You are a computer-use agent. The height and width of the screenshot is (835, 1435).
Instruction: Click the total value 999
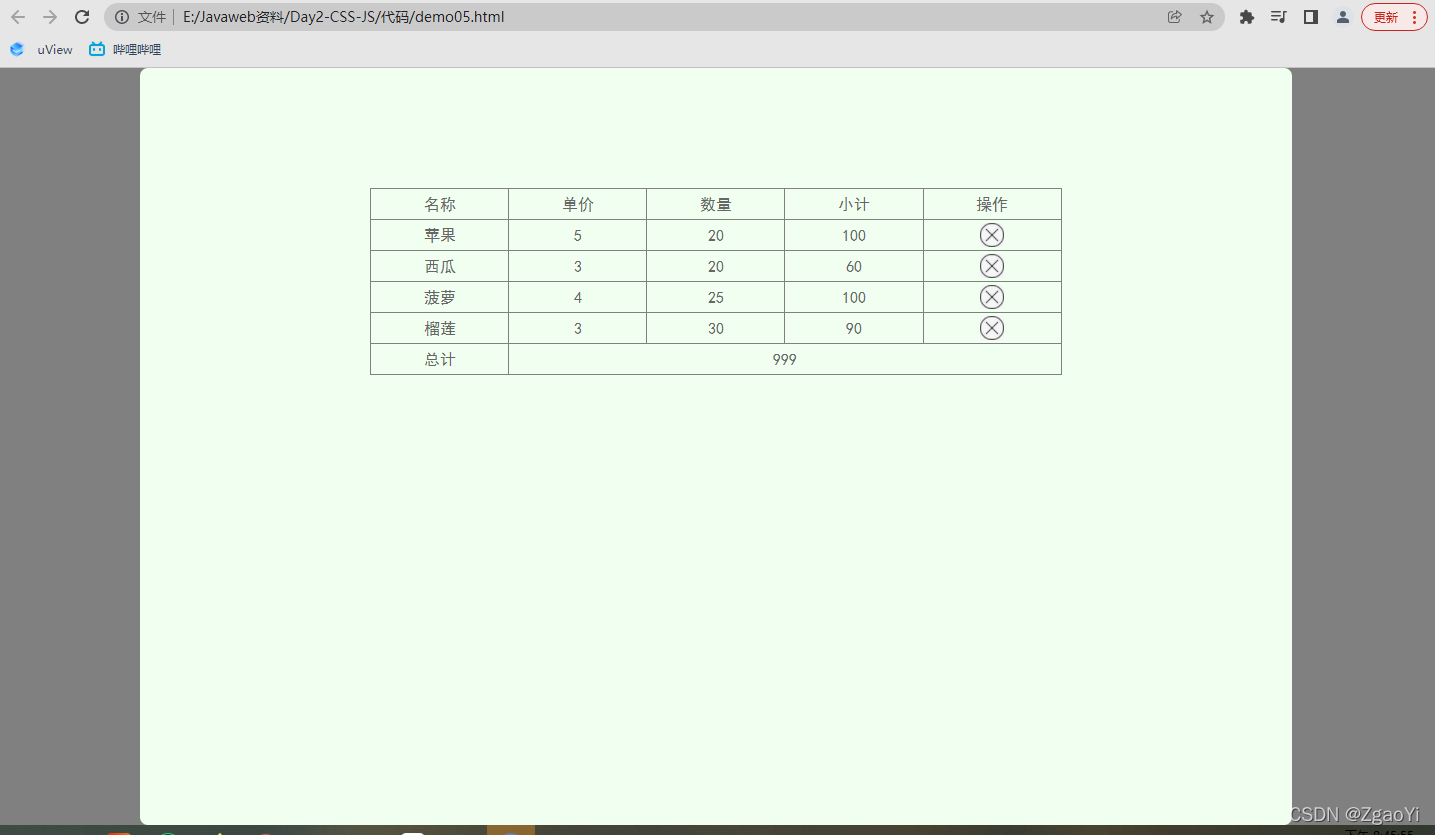pos(785,359)
